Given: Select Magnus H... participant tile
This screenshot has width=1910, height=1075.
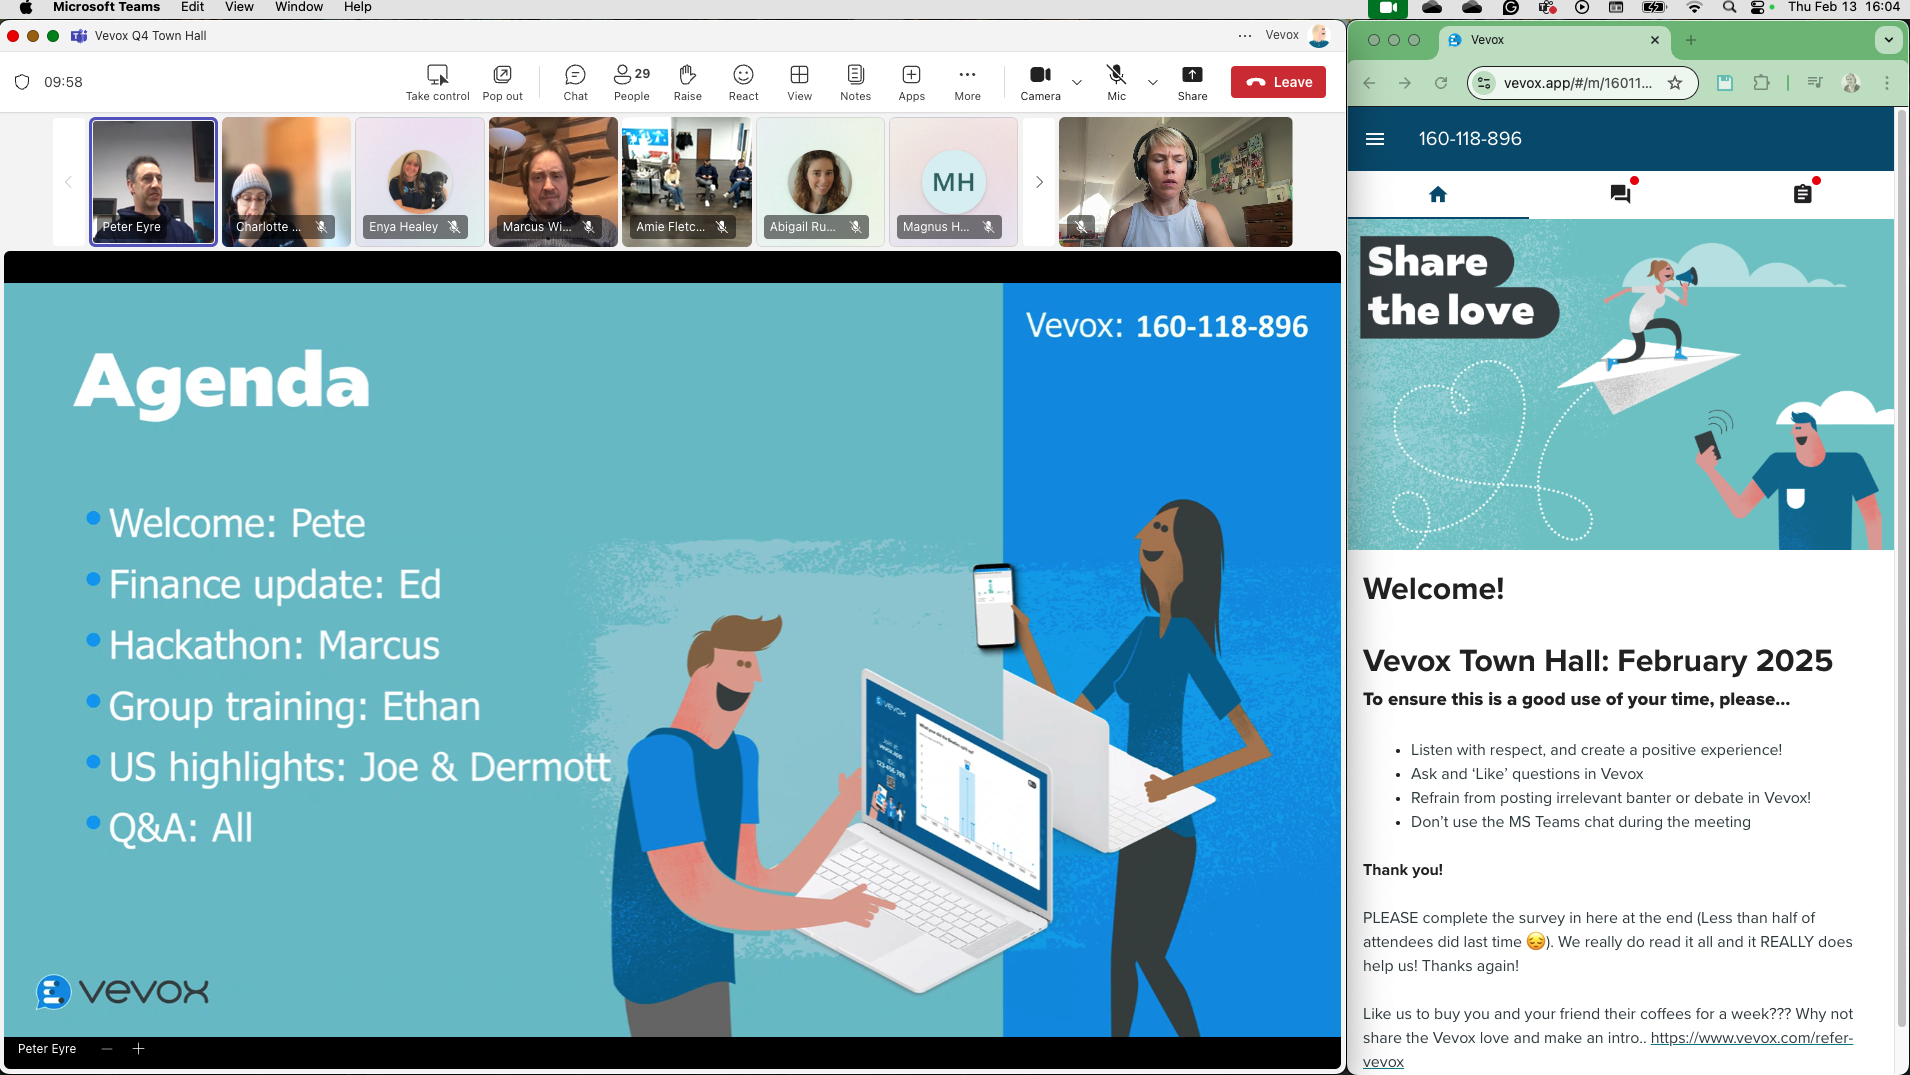Looking at the screenshot, I should pyautogui.click(x=954, y=182).
